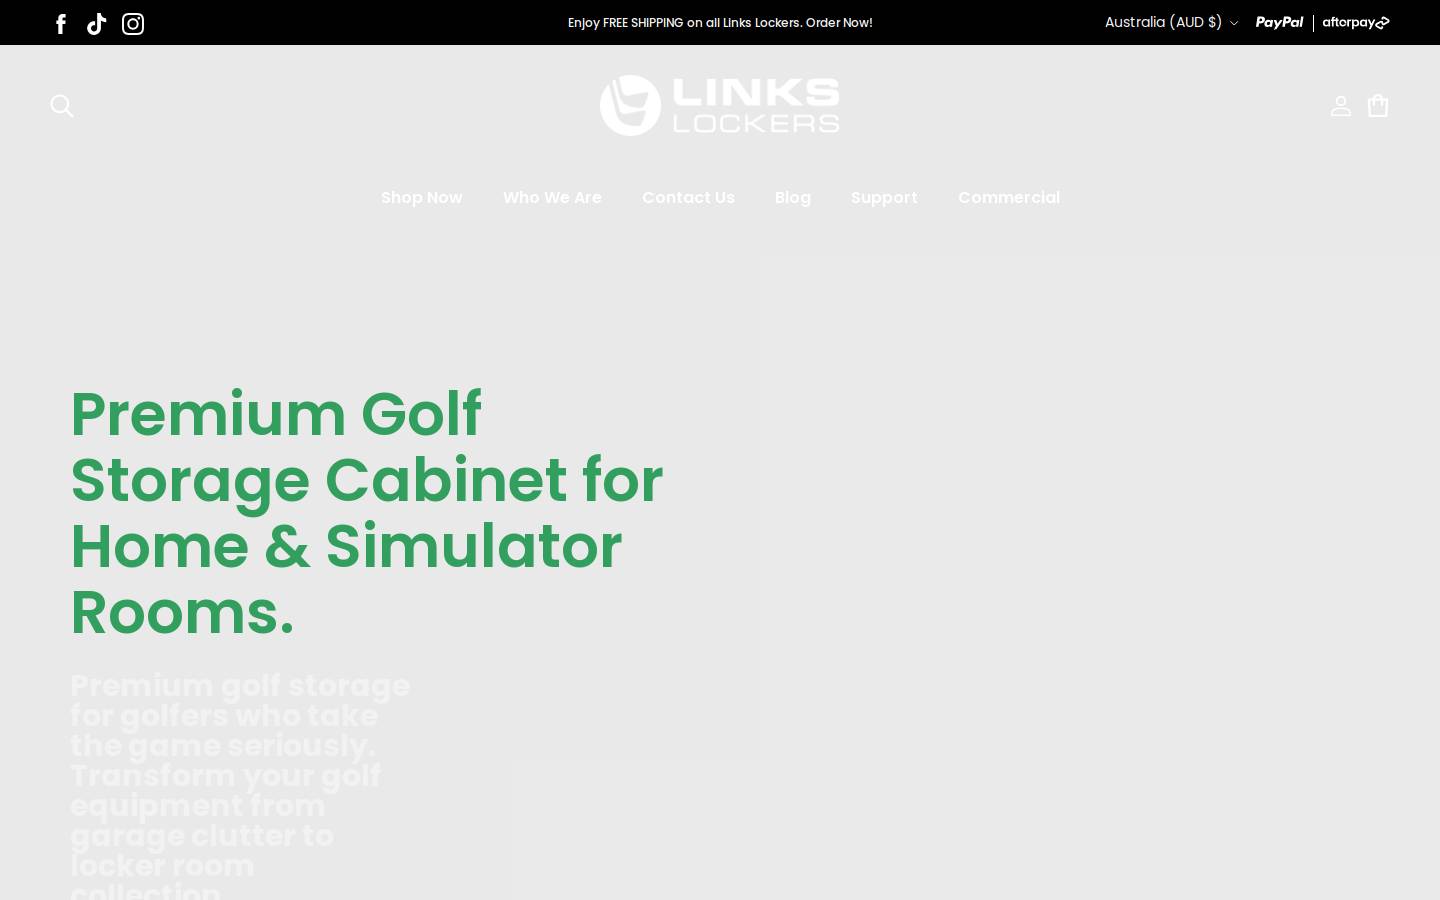Expand the Australia (AUD $) currency selector

point(1171,22)
